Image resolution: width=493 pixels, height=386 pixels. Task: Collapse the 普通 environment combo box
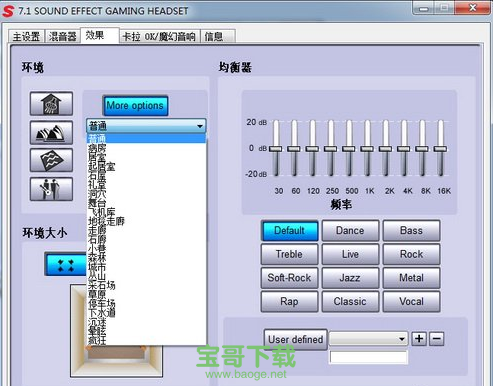[x=200, y=126]
